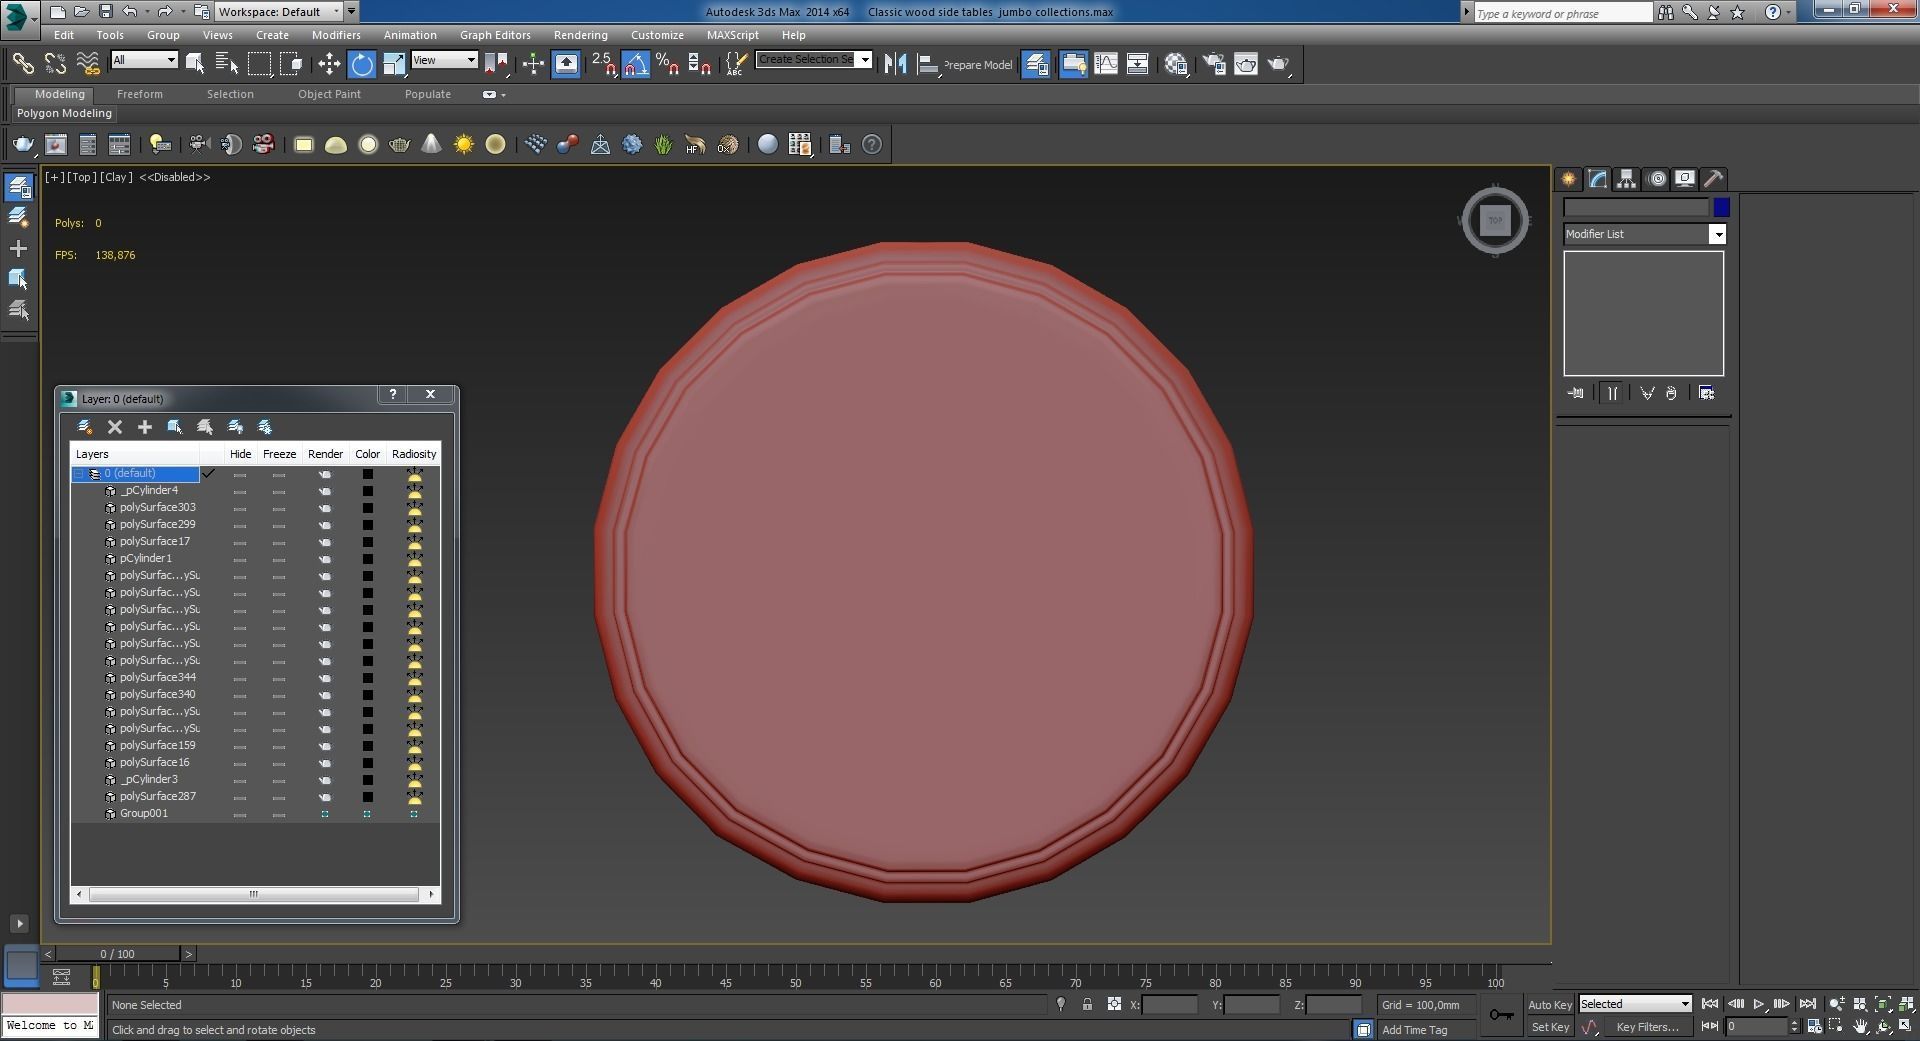1920x1041 pixels.
Task: Toggle Hide for the _pCylinder4 layer row
Action: click(x=240, y=491)
